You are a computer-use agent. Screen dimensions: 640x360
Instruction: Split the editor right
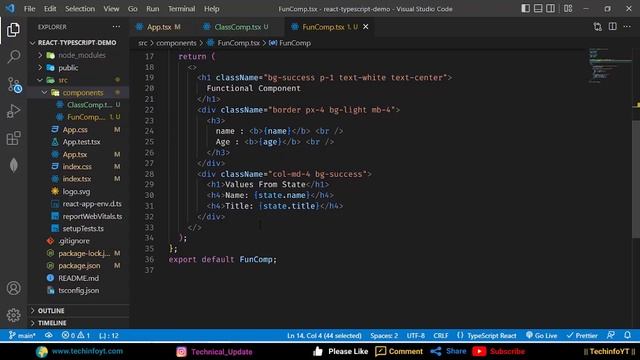tap(613, 27)
